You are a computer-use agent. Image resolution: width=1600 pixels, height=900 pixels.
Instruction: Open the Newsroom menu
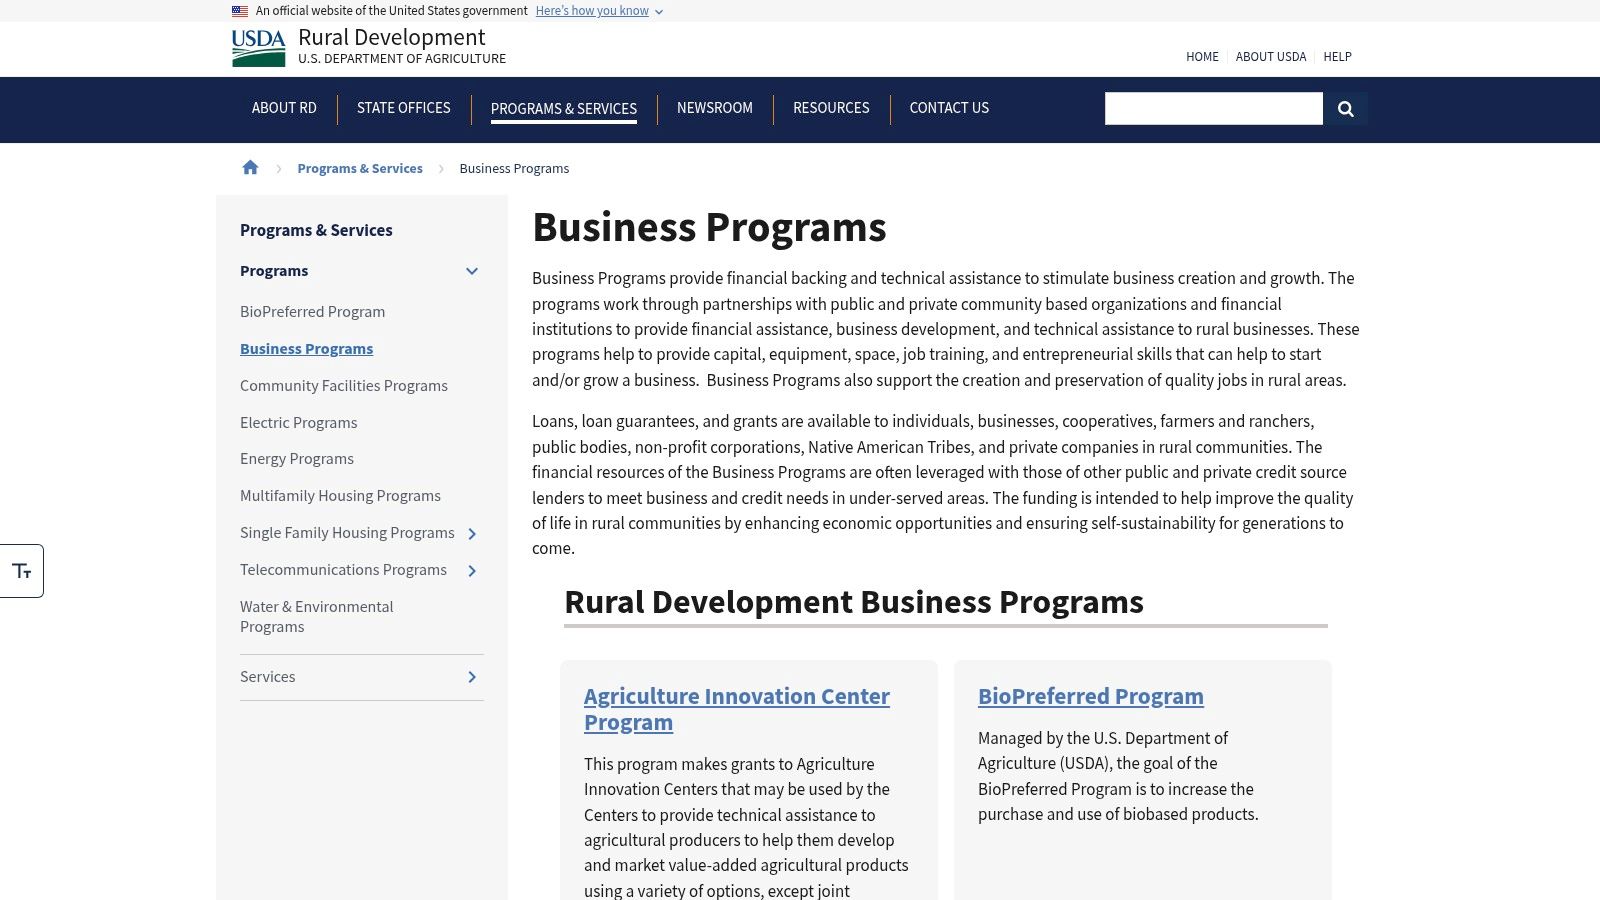coord(715,108)
